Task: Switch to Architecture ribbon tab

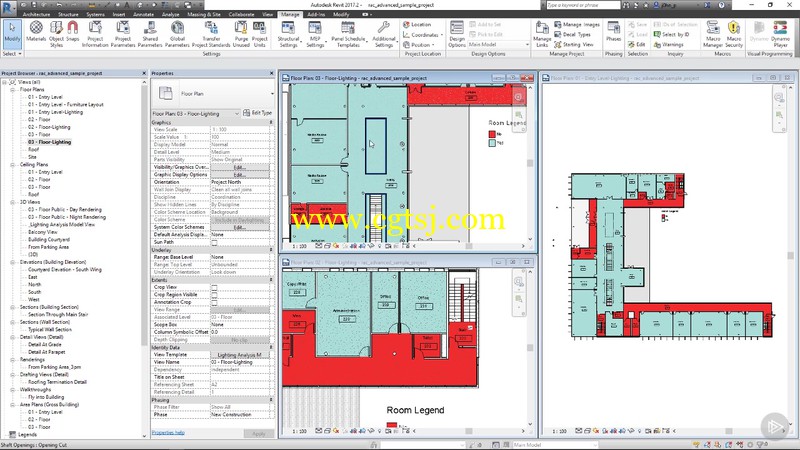Action: point(37,14)
